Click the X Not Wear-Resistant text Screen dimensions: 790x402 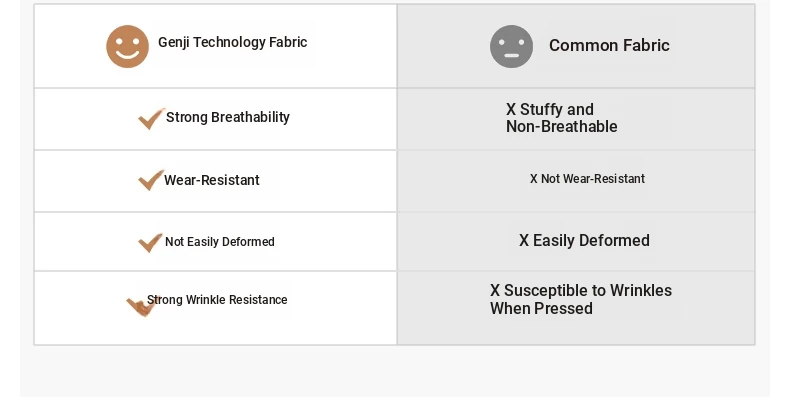point(587,179)
